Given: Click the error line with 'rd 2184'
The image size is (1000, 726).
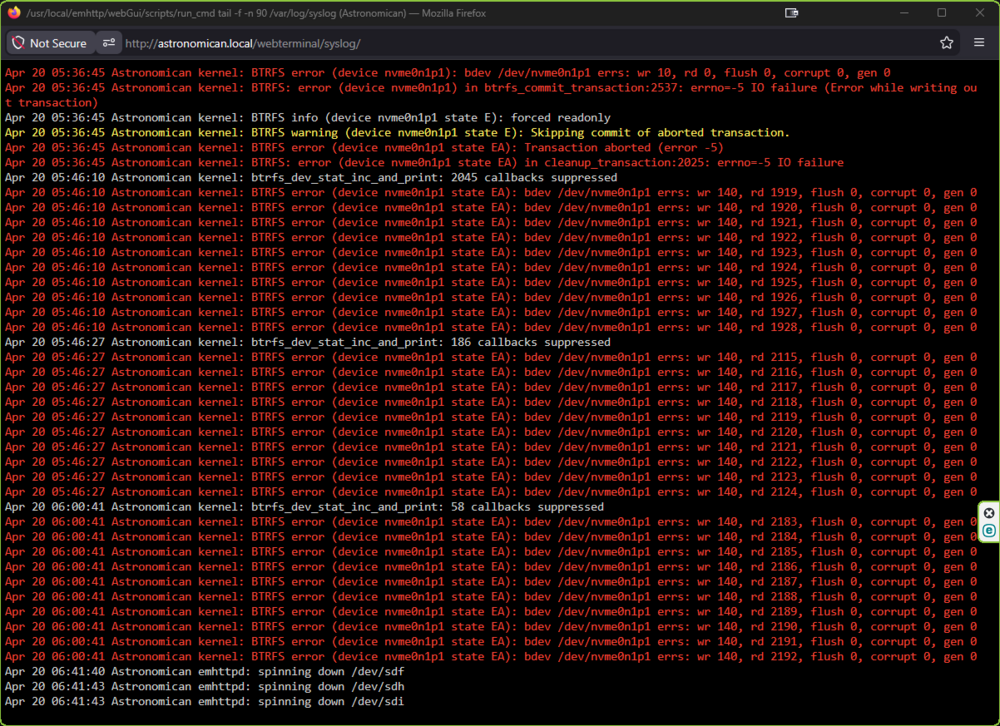Looking at the screenshot, I should [x=491, y=537].
